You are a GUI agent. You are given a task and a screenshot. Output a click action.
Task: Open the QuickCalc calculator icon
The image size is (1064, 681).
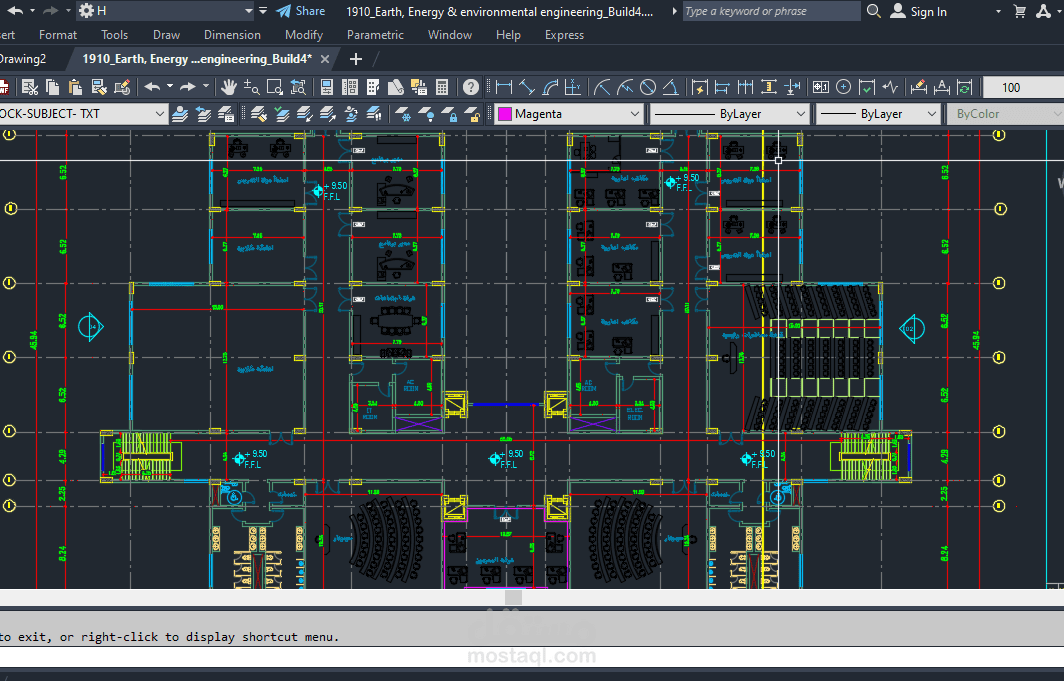coord(442,87)
